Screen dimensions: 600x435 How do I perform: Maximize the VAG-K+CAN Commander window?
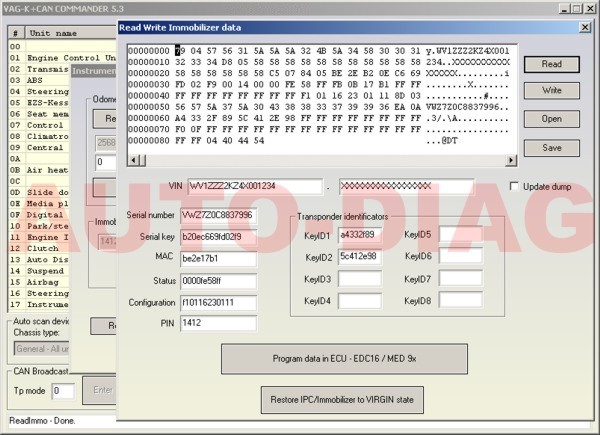577,8
